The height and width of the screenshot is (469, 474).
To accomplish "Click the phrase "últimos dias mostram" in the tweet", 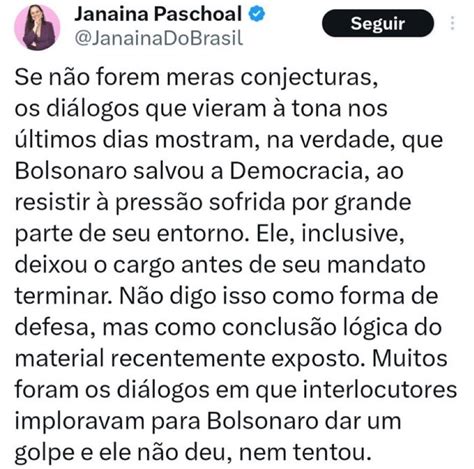I will pos(135,139).
